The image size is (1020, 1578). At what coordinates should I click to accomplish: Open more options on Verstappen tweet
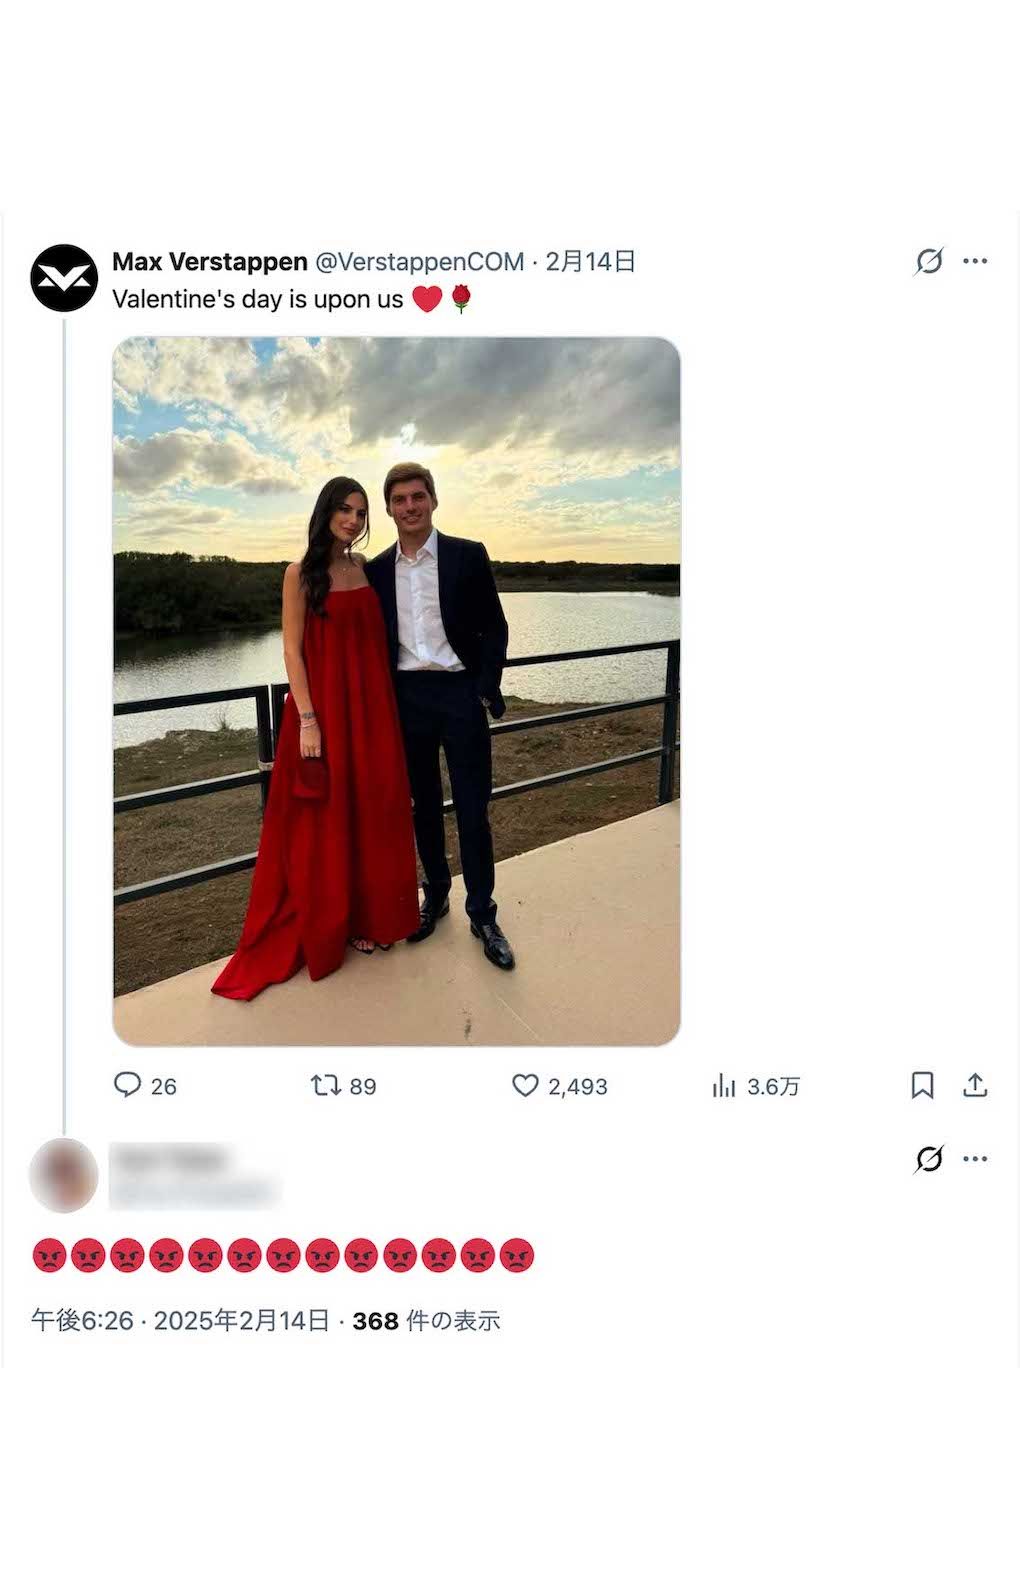click(x=975, y=261)
